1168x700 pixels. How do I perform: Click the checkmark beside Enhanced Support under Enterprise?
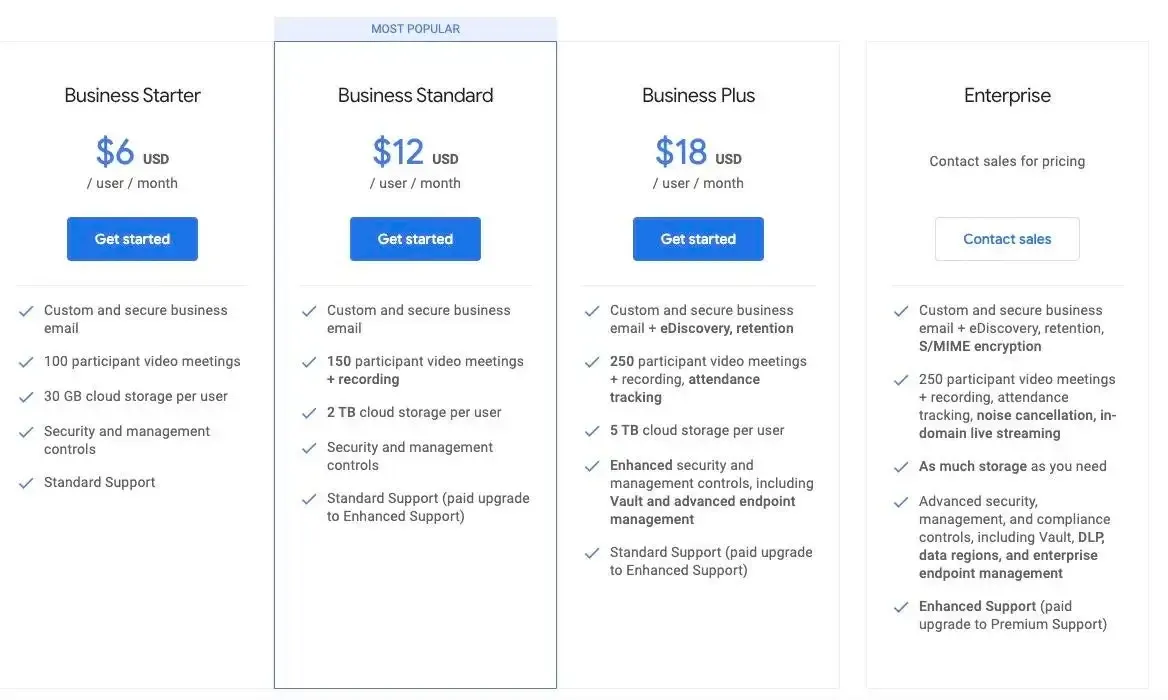(x=901, y=606)
